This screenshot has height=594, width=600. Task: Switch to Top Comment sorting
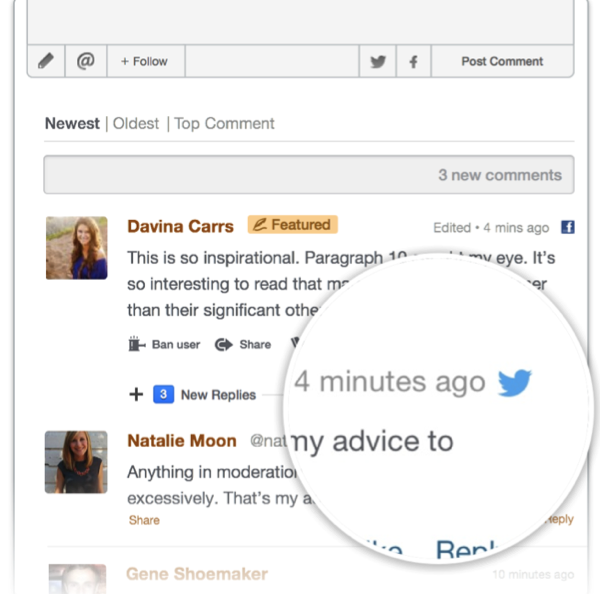click(x=224, y=124)
